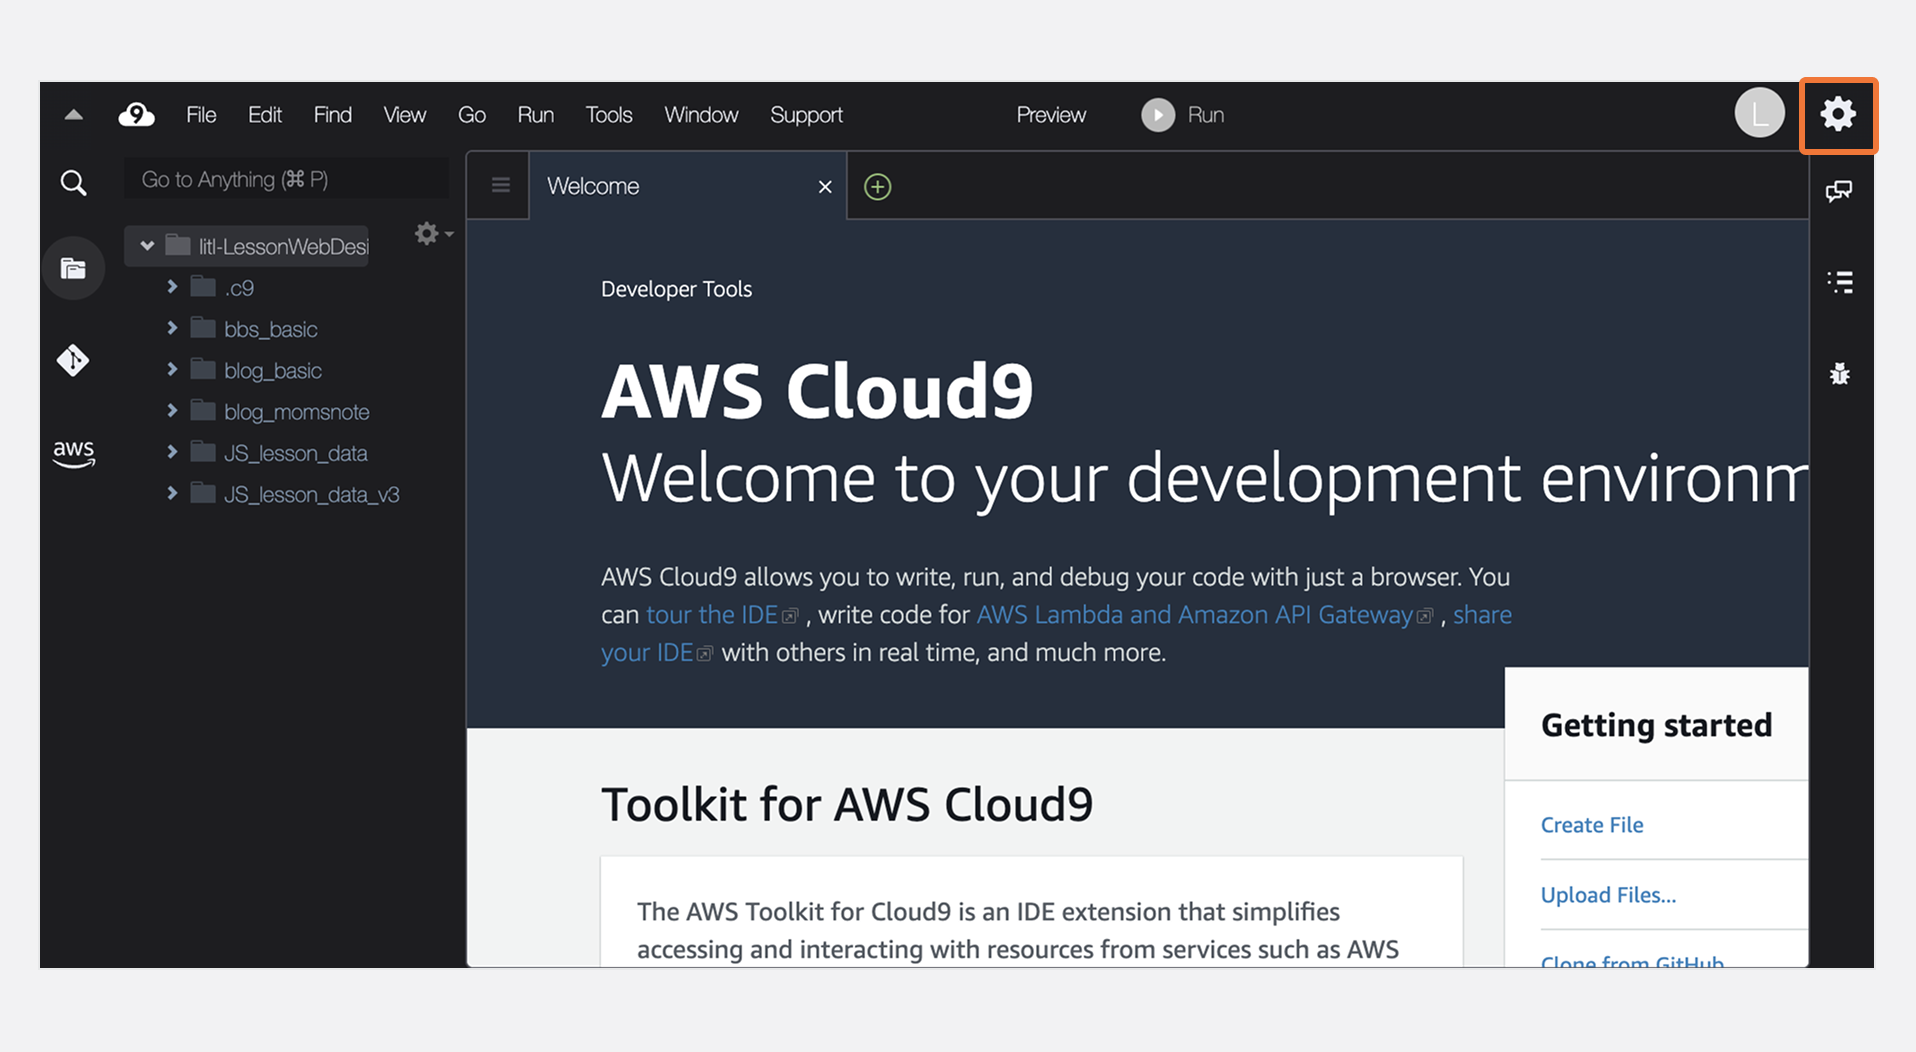1916x1052 pixels.
Task: Open the Collaborate chat panel
Action: [x=1839, y=191]
